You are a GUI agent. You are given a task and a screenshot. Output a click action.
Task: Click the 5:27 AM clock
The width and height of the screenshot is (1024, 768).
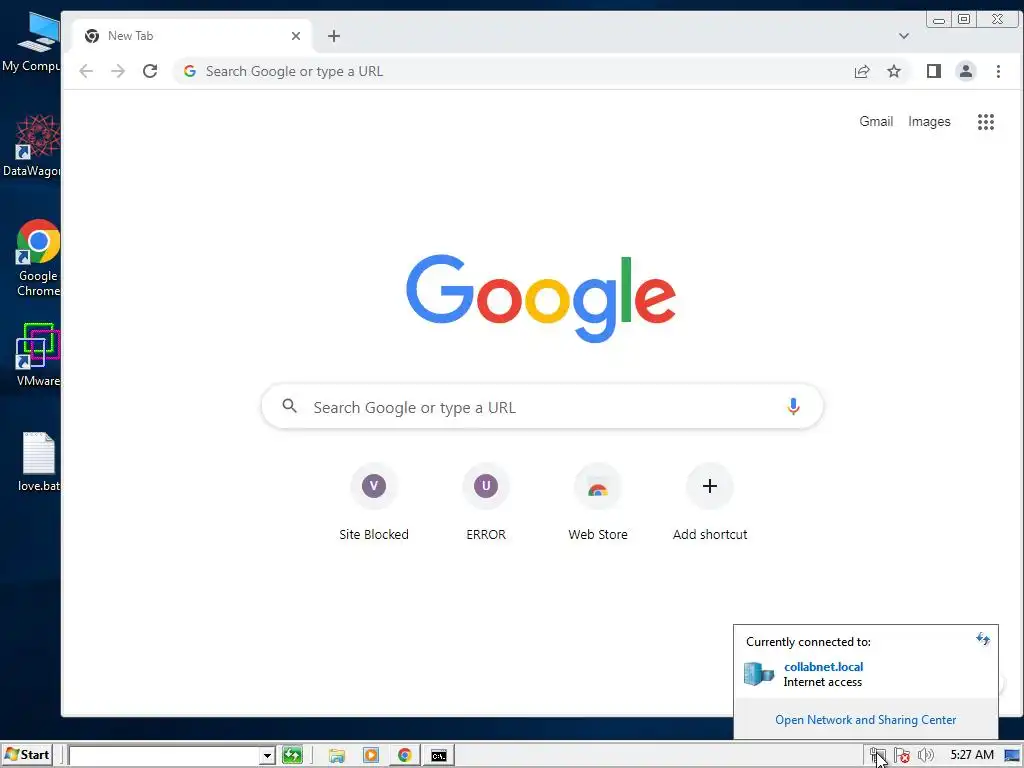pyautogui.click(x=972, y=755)
